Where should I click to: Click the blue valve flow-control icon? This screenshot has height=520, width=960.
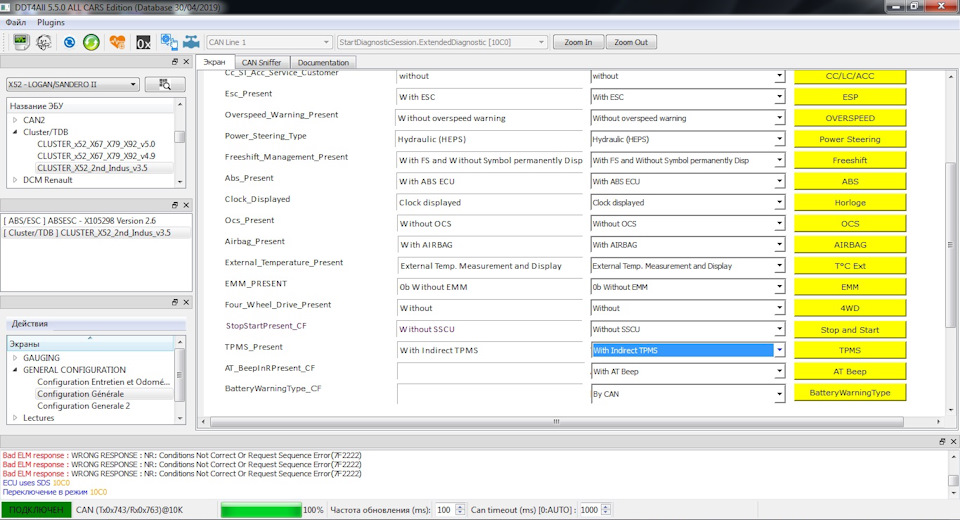point(192,42)
